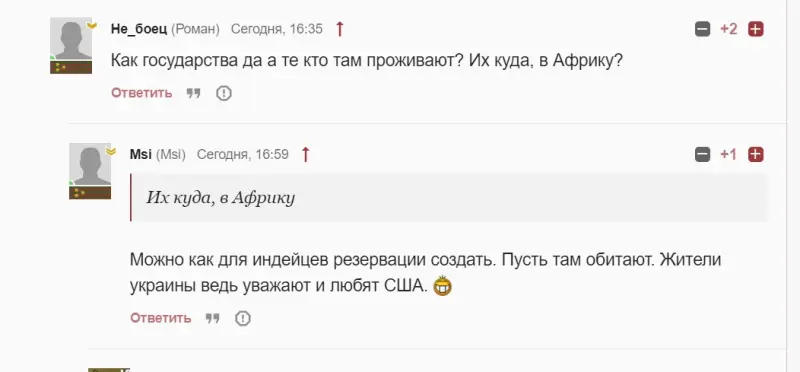Screen dimensions: 800x372
Task: Quote Не_боец's comment via quote icon
Action: click(193, 93)
